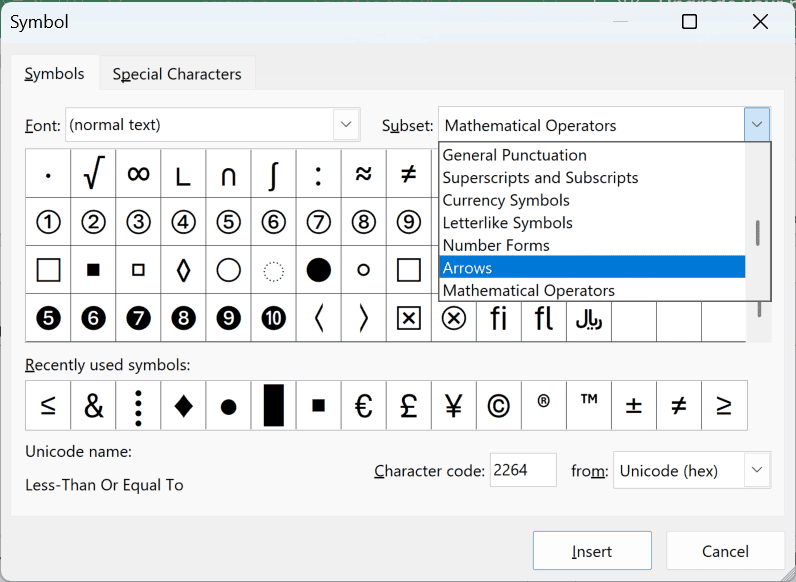Select the euro sign in recent symbols
This screenshot has height=582, width=796.
363,405
